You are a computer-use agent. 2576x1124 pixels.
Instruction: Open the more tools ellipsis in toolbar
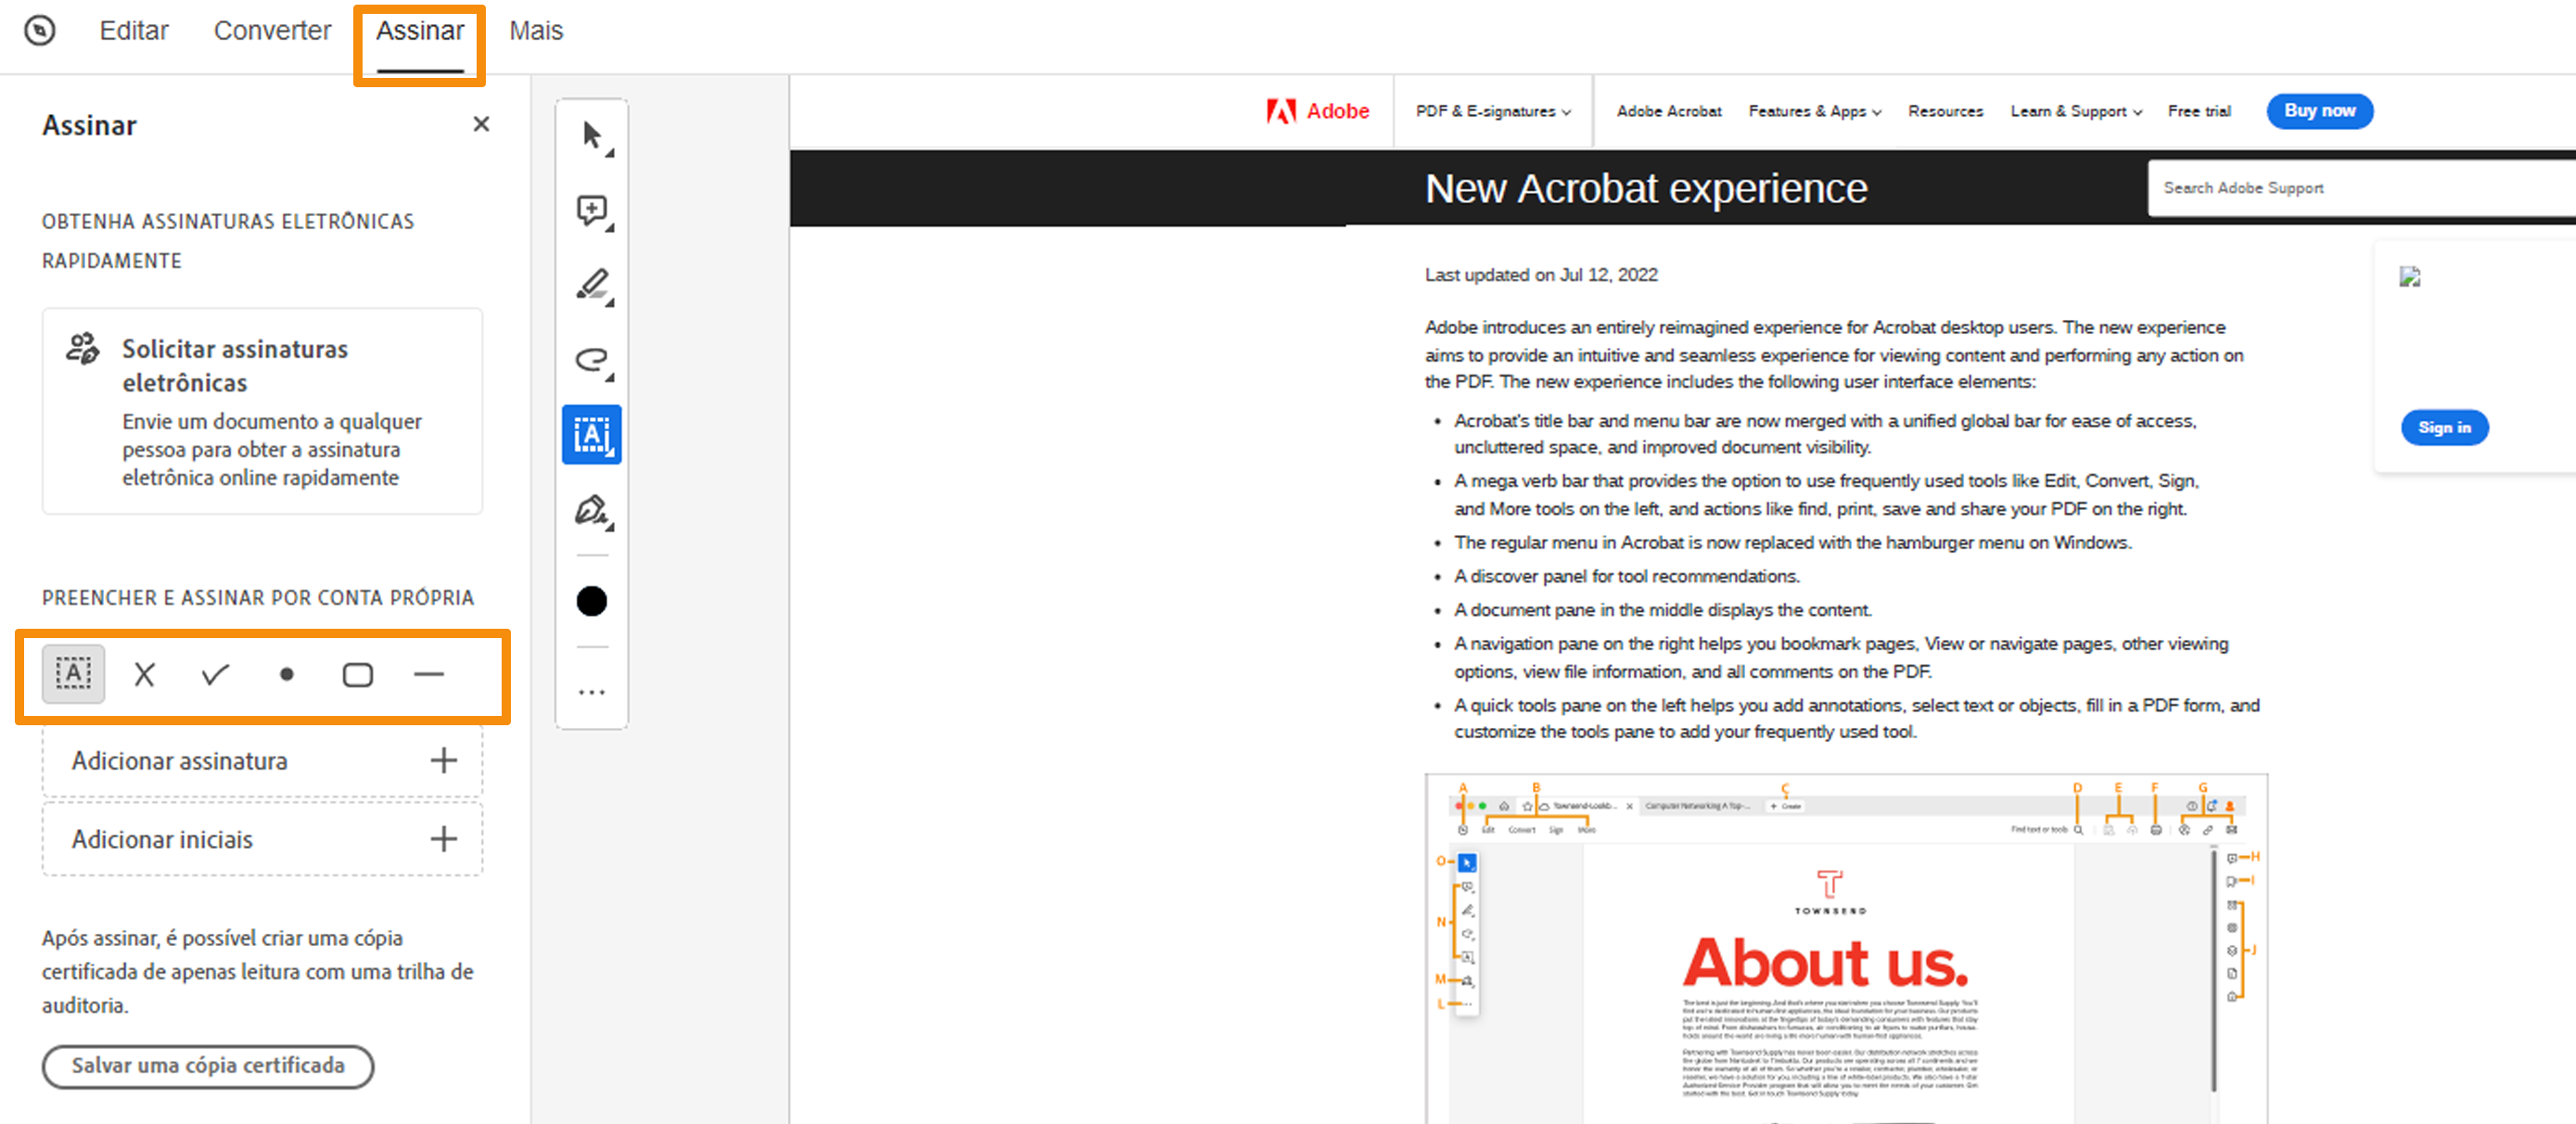592,692
